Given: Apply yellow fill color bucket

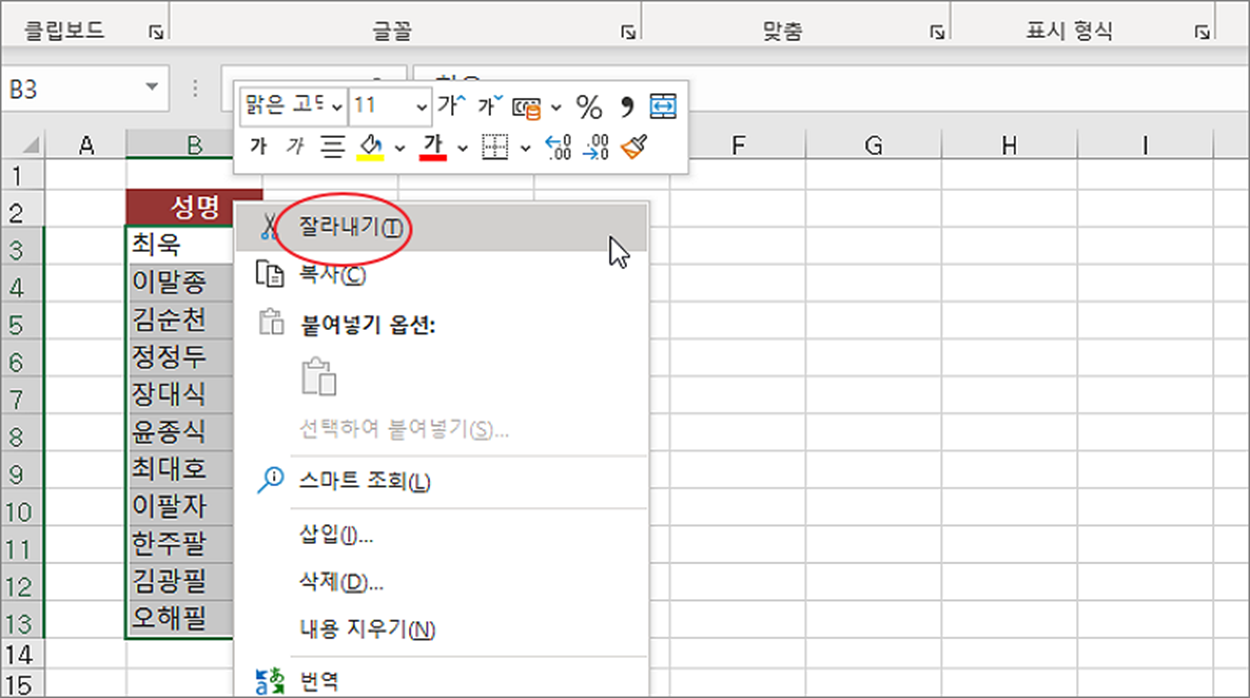Looking at the screenshot, I should pyautogui.click(x=370, y=148).
